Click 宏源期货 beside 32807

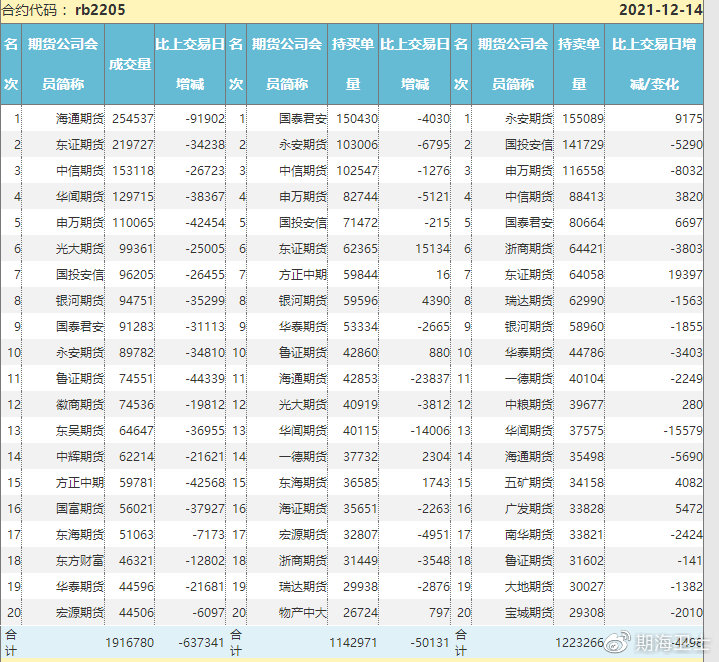(303, 535)
